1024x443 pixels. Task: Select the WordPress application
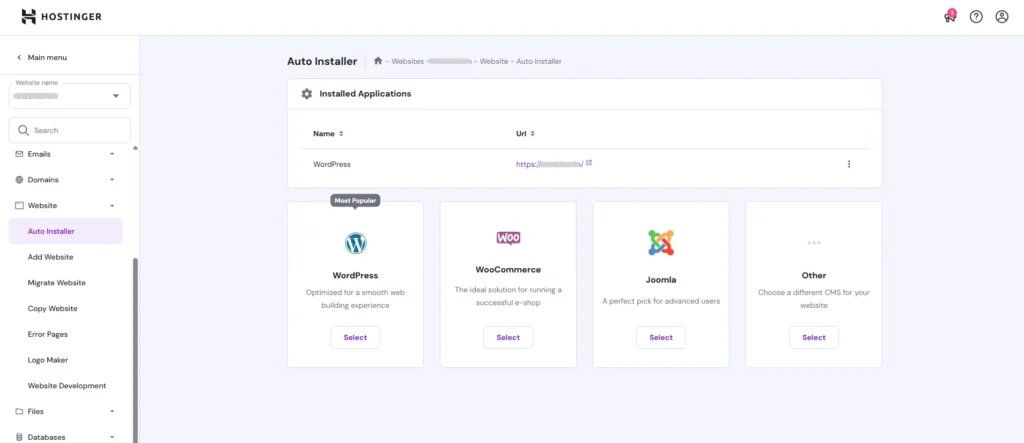(x=355, y=338)
